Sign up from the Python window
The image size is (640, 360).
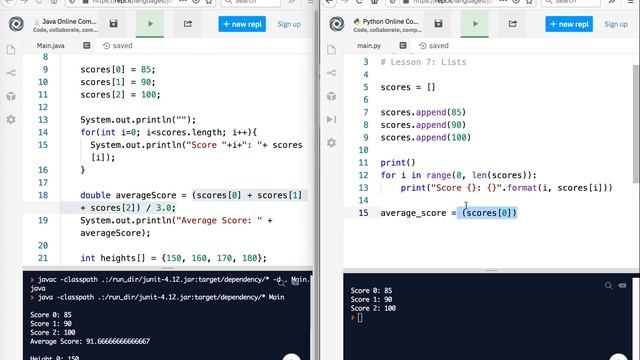(x=616, y=24)
